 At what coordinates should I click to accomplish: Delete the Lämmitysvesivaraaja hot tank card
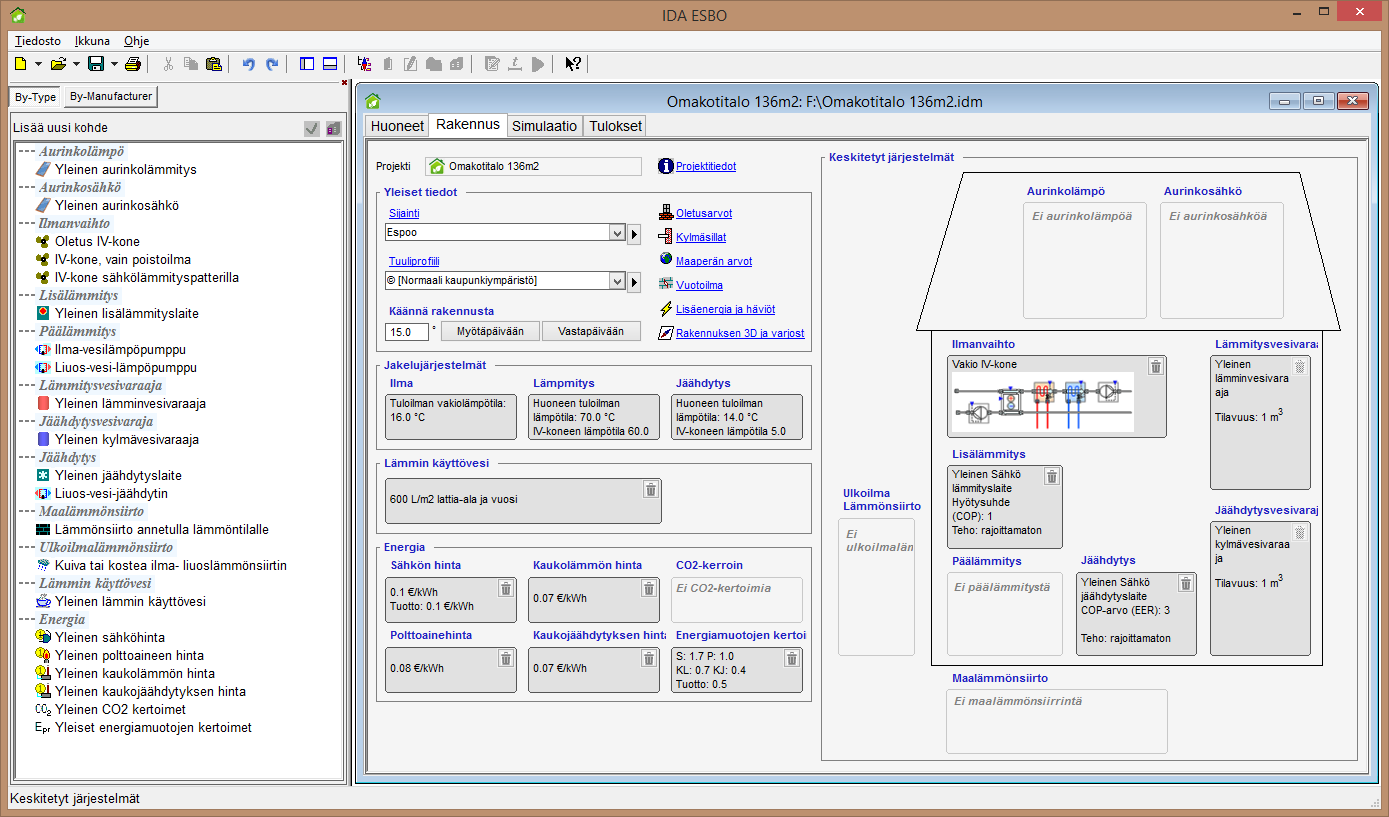click(1299, 367)
